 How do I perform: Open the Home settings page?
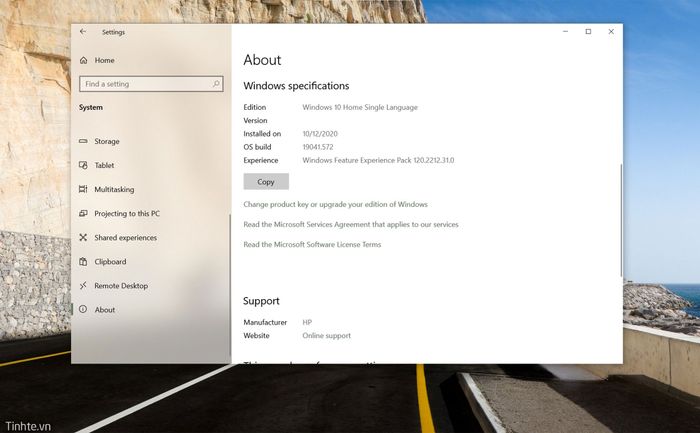pos(150,60)
